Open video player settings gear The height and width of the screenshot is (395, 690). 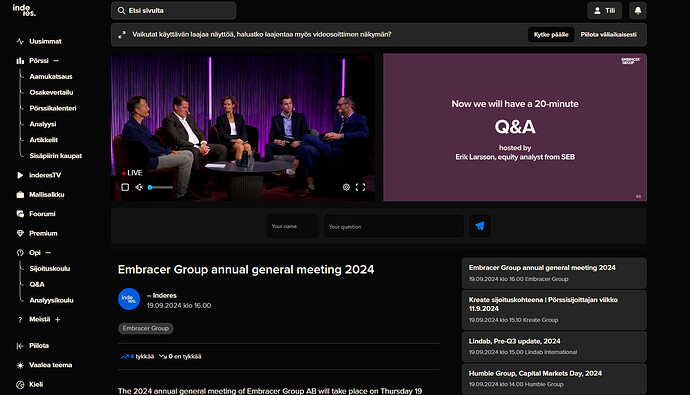[346, 187]
